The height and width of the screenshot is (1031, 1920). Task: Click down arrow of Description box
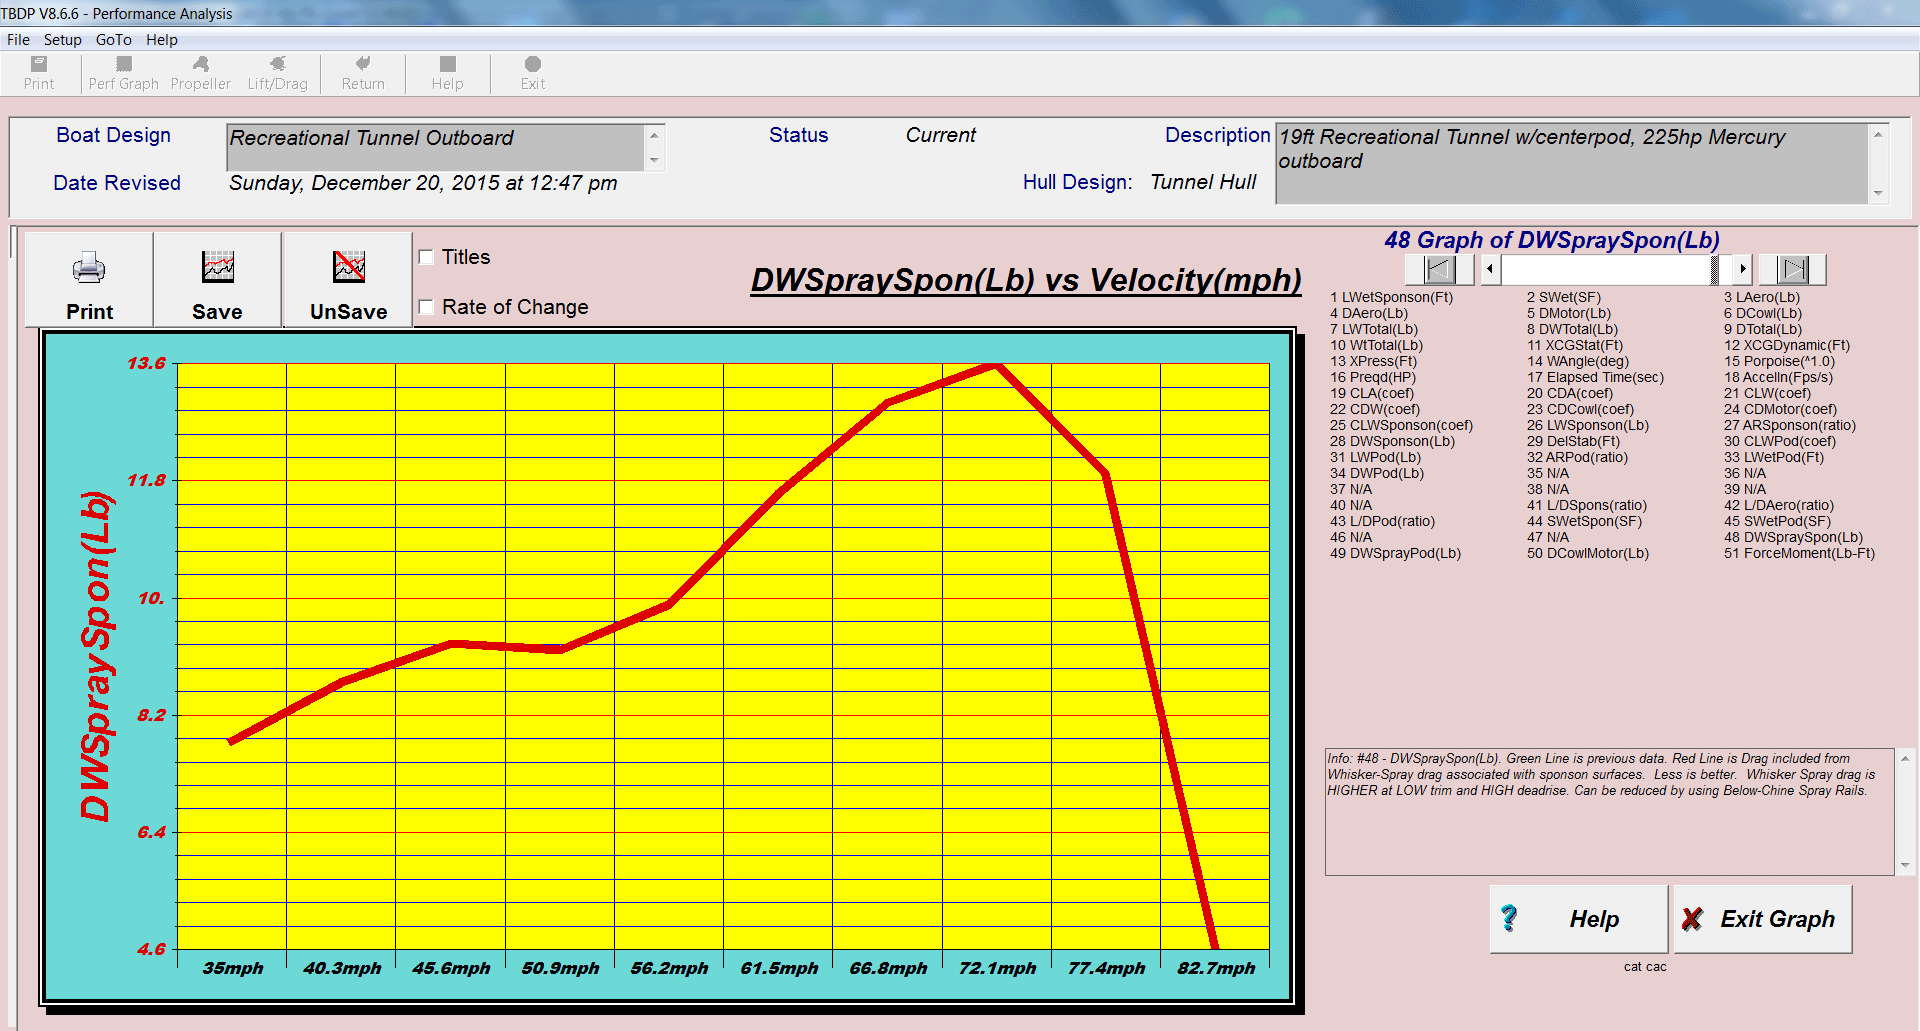click(1878, 193)
